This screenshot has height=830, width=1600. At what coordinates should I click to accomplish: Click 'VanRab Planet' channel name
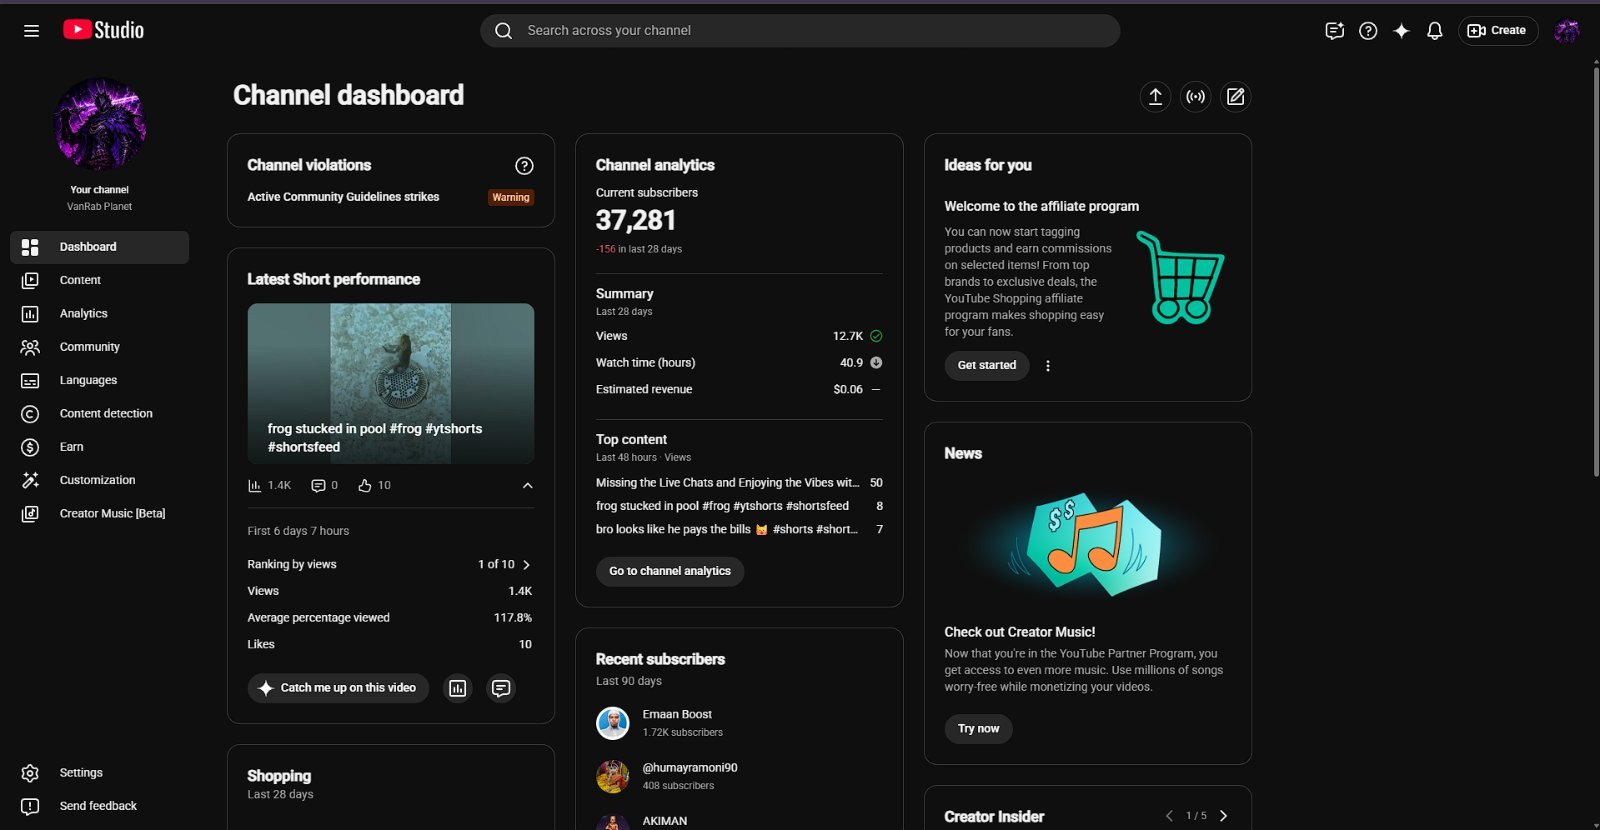(x=99, y=207)
